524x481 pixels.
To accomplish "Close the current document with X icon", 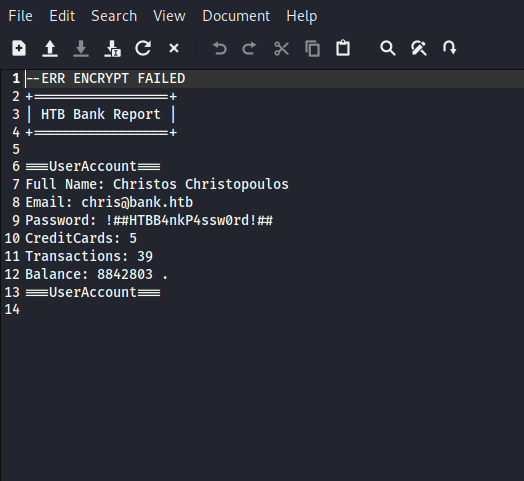I will (174, 48).
